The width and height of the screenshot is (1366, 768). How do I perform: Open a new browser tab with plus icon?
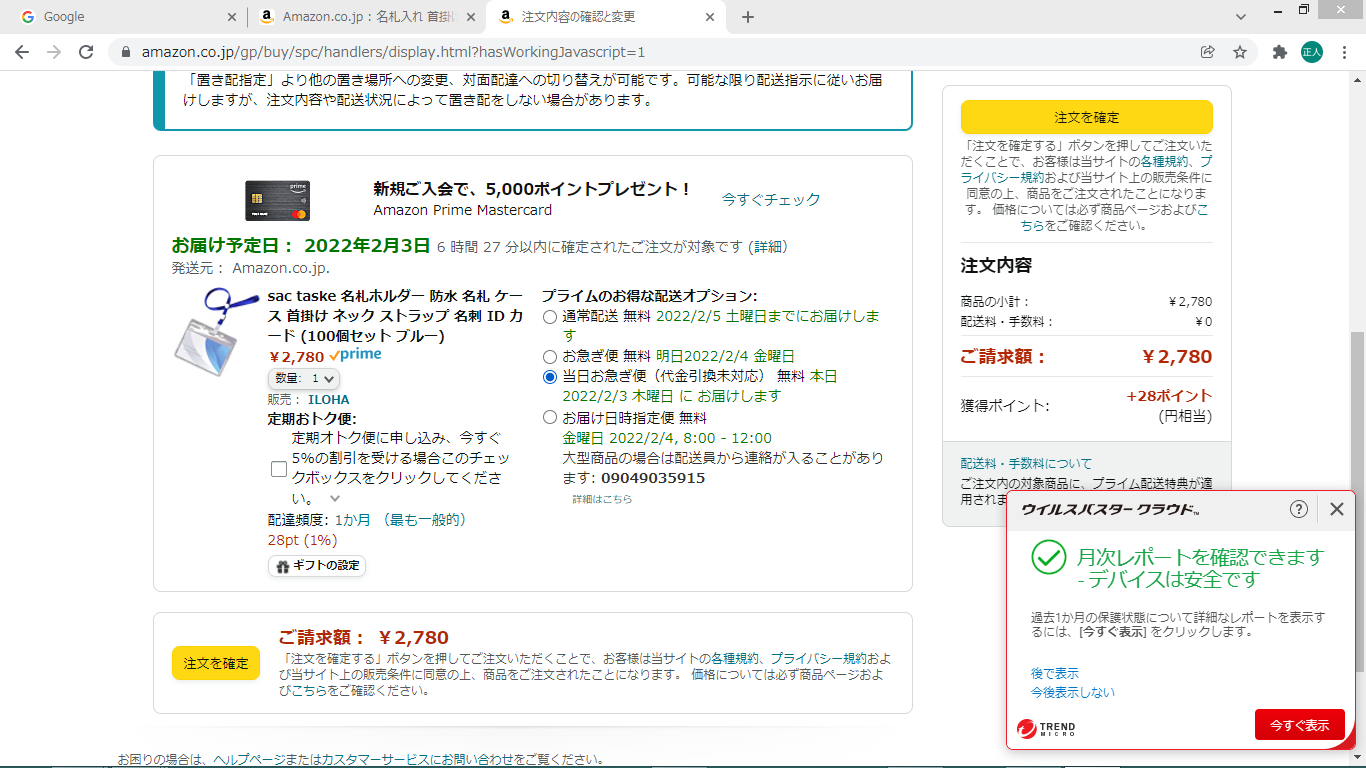pos(748,17)
